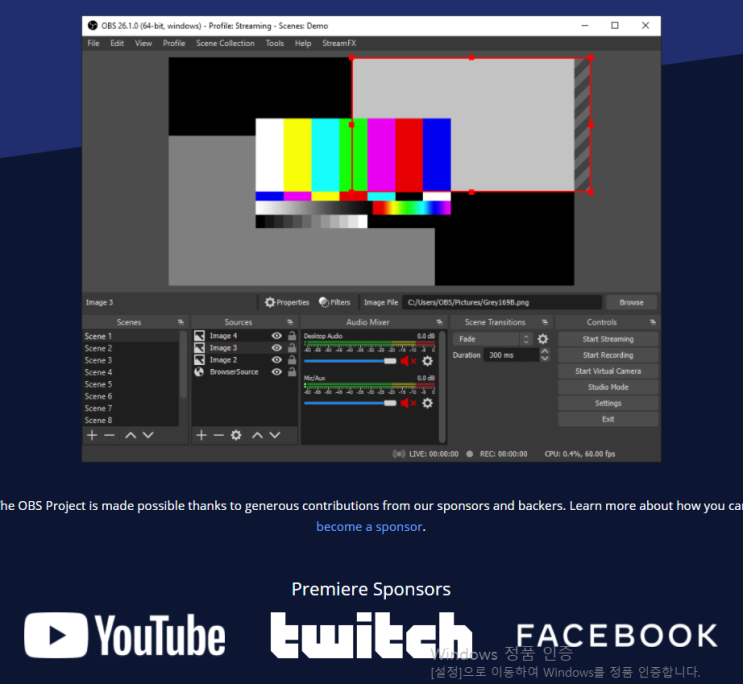This screenshot has height=684, width=743.
Task: Click the Exit button
Action: [x=608, y=420]
